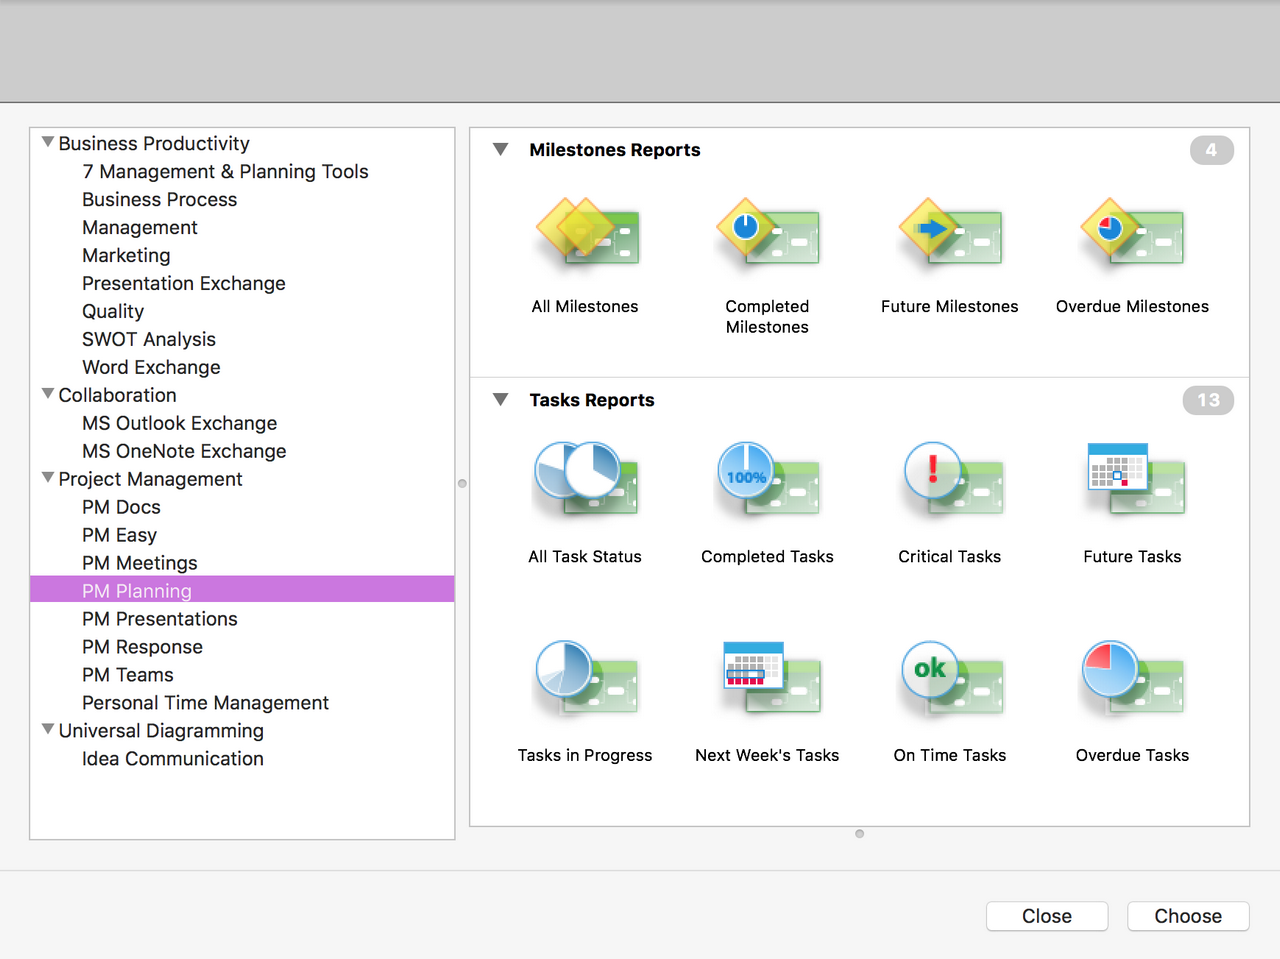Select the Future Tasks calendar icon
The height and width of the screenshot is (959, 1280).
pyautogui.click(x=1135, y=482)
